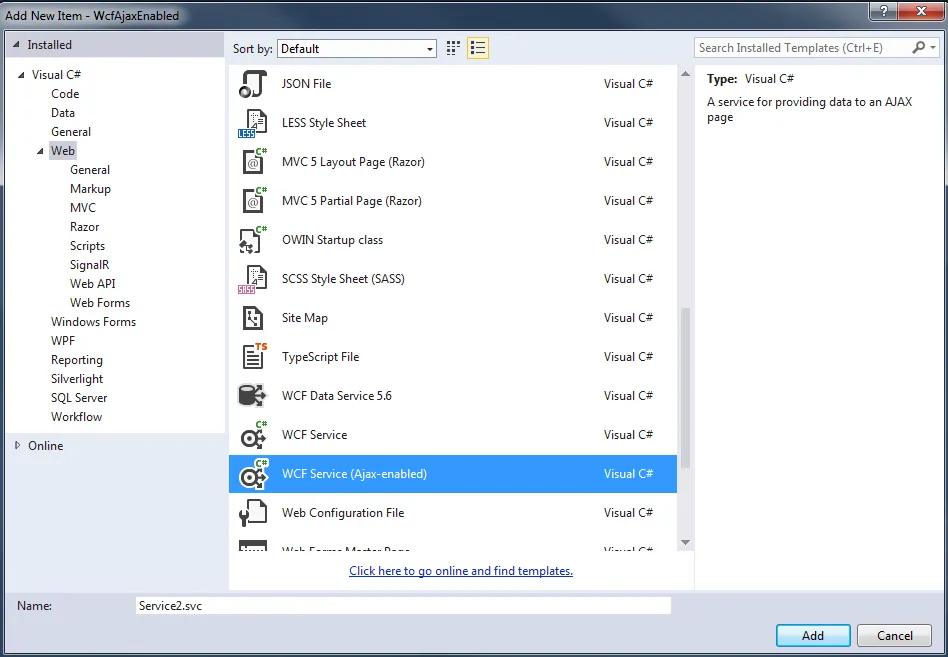Select General under Visual C#
This screenshot has width=948, height=657.
[x=71, y=132]
